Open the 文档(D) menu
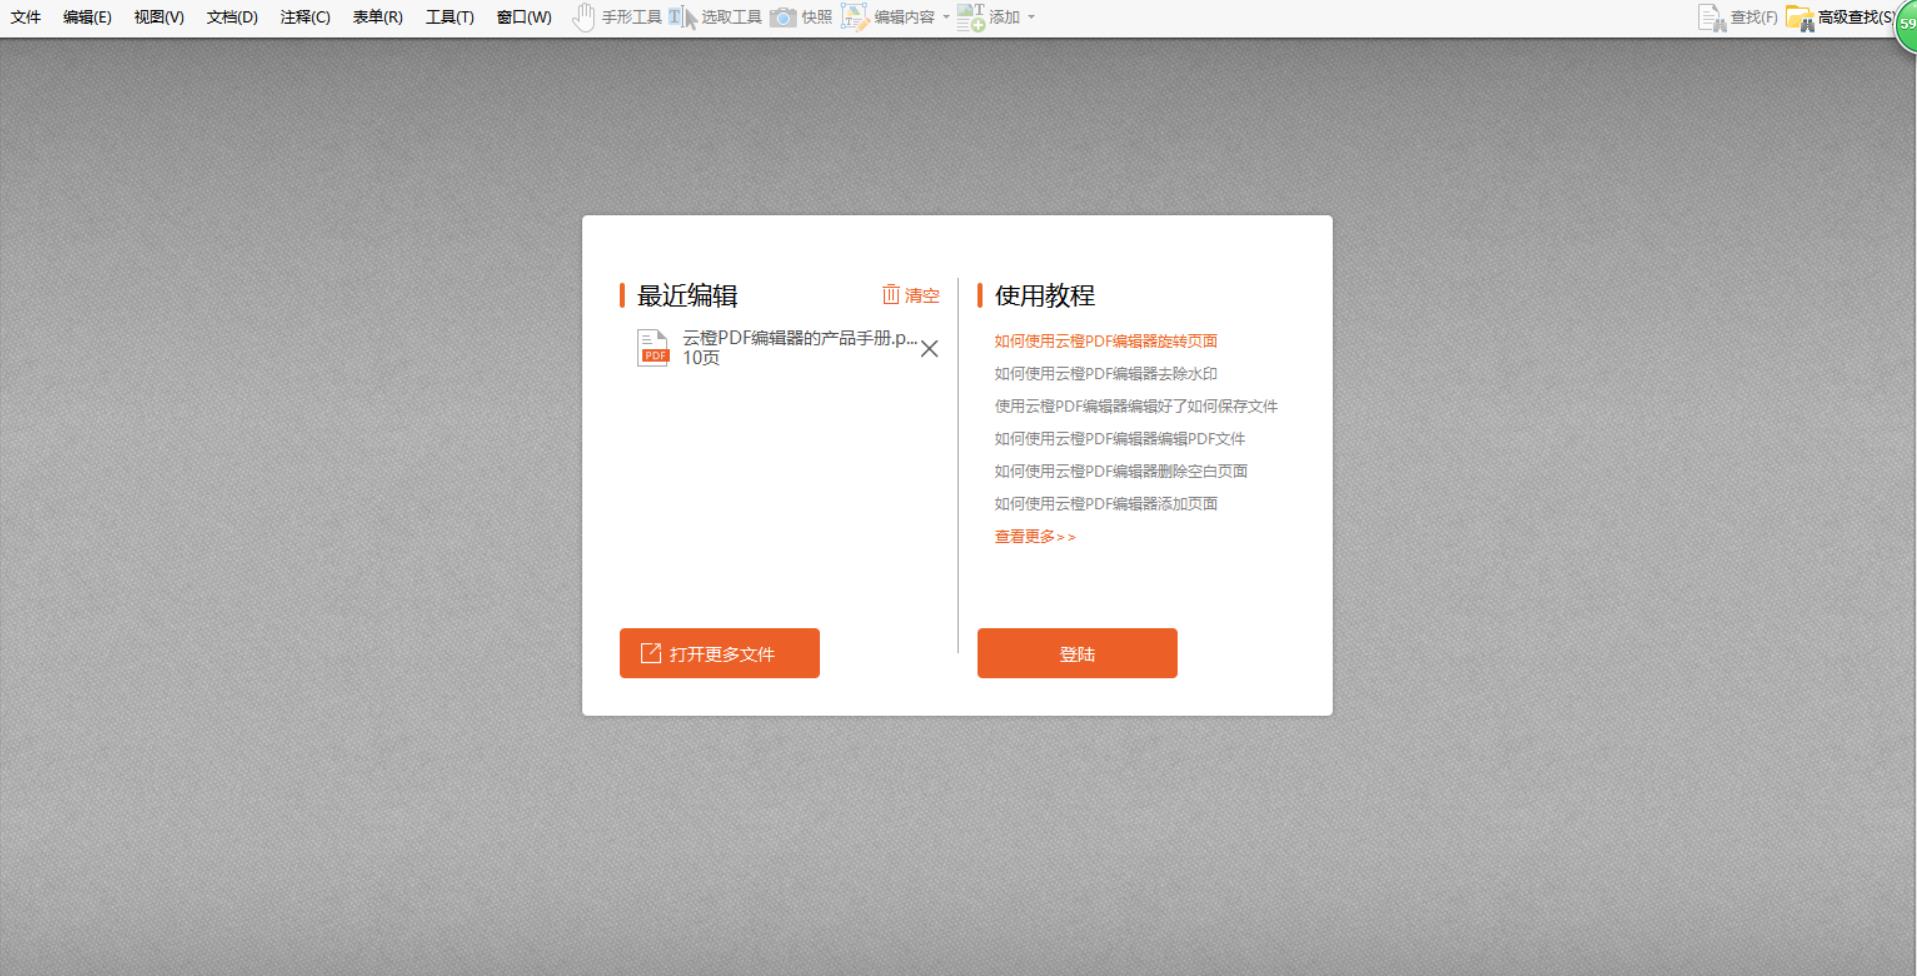 point(232,17)
